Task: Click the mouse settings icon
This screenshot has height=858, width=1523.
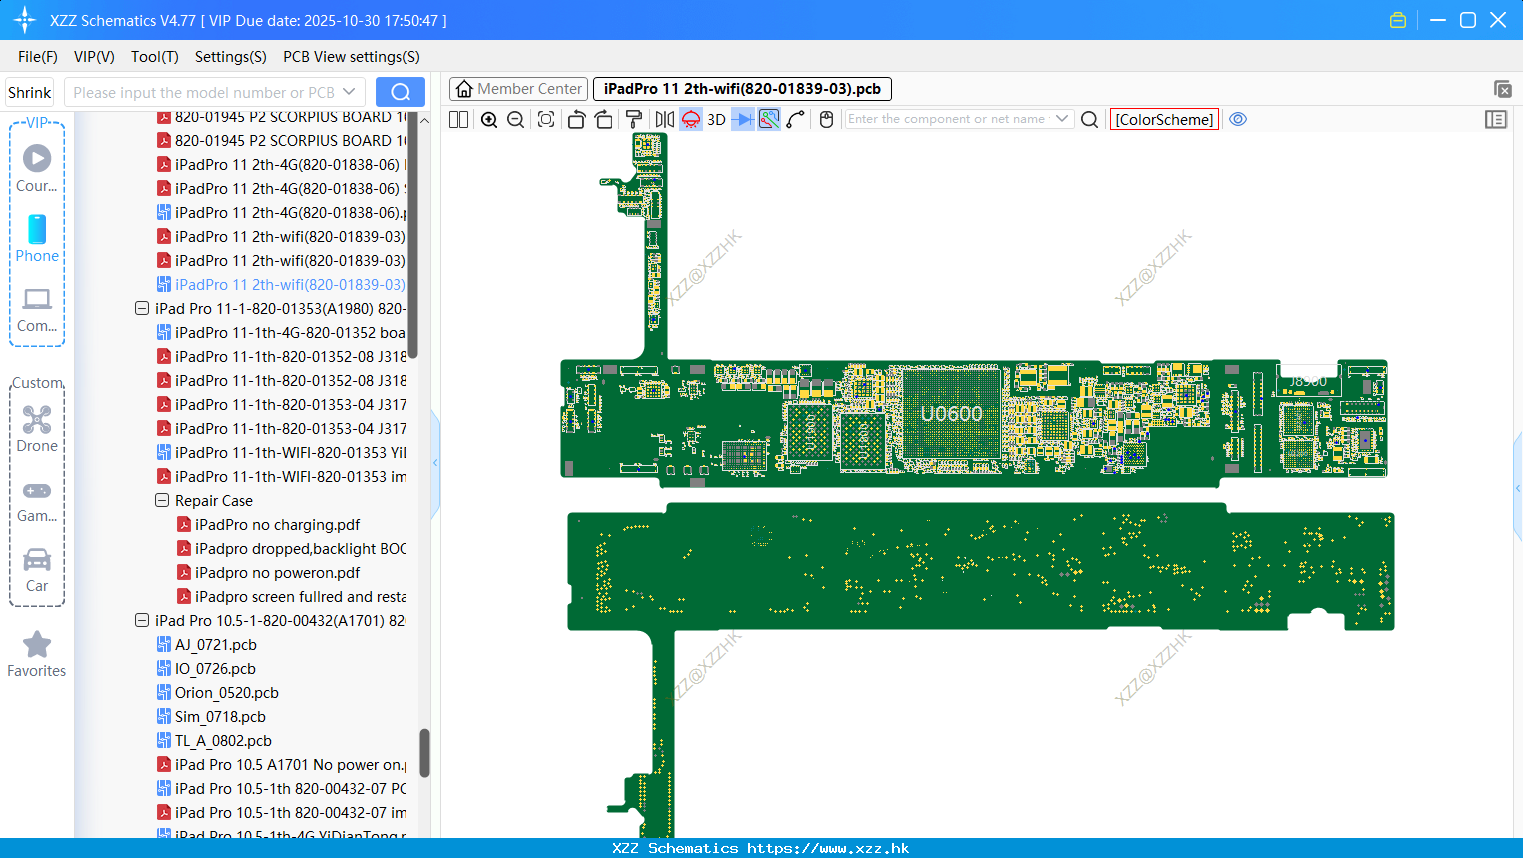Action: click(x=826, y=119)
